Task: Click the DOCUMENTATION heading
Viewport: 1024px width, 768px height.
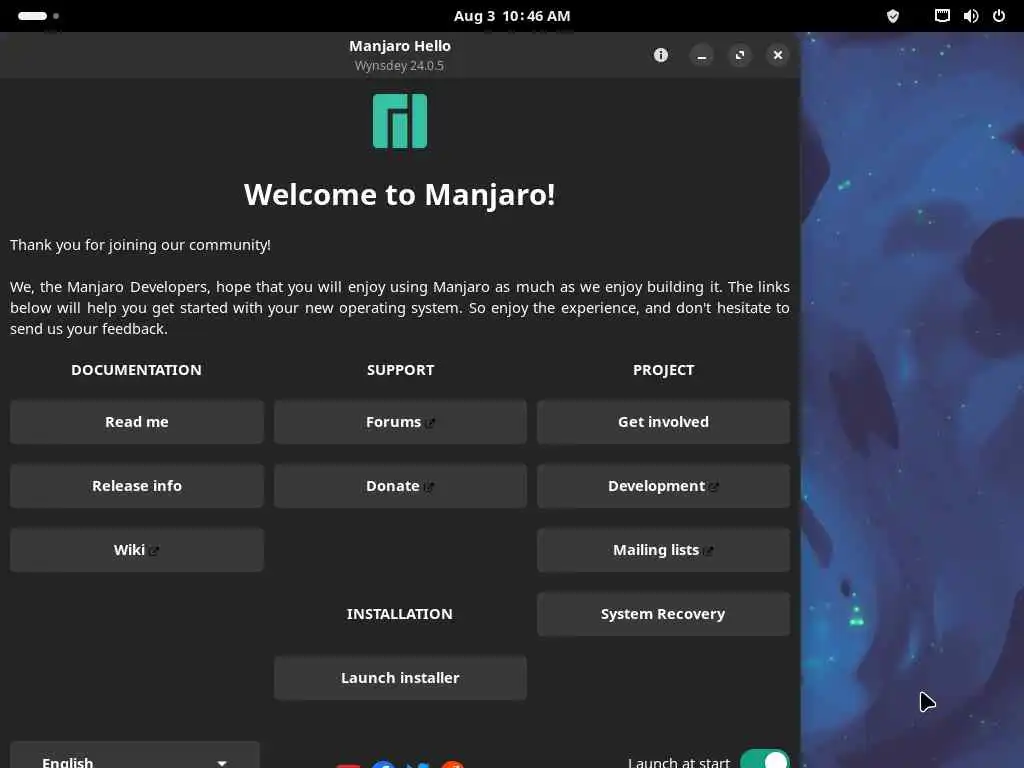Action: click(136, 370)
